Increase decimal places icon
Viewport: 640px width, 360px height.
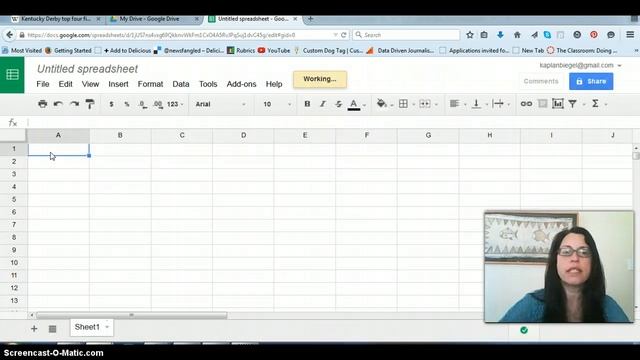158,104
